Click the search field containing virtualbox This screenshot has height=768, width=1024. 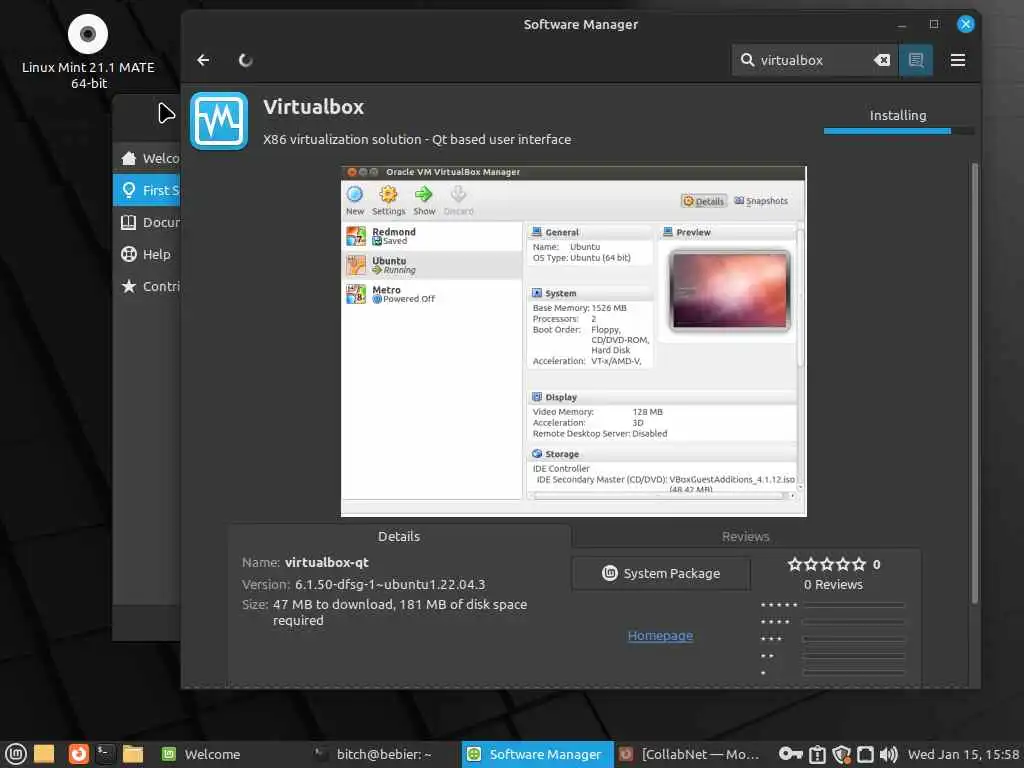click(814, 60)
